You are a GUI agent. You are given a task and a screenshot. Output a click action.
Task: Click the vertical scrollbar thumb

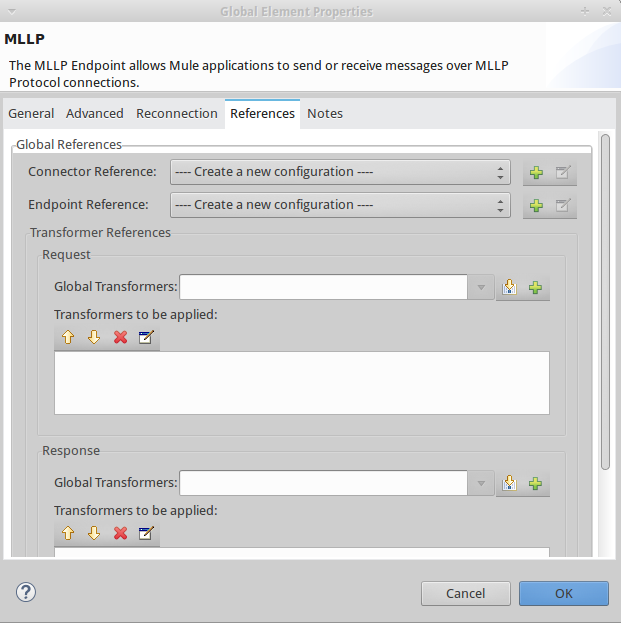(x=605, y=302)
